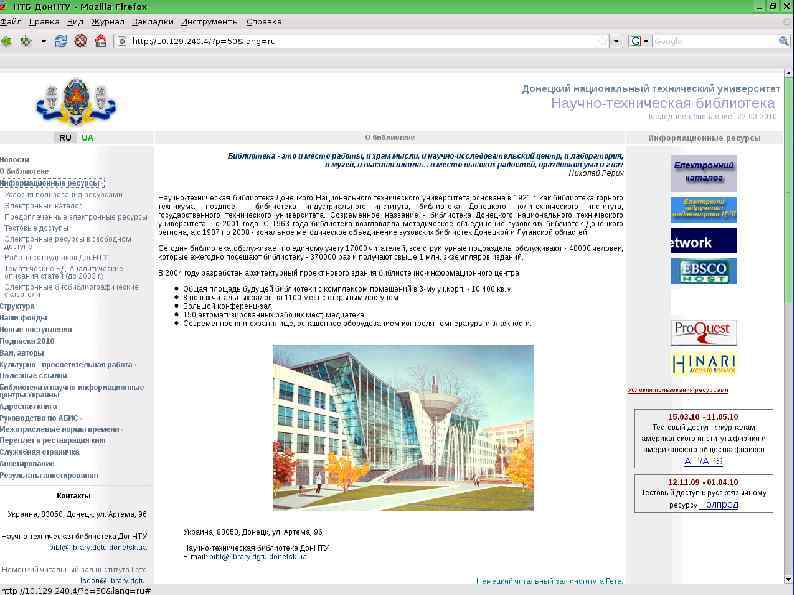
Task: Collapse the Информационные ресурсы sidebar section
Action: point(53,183)
